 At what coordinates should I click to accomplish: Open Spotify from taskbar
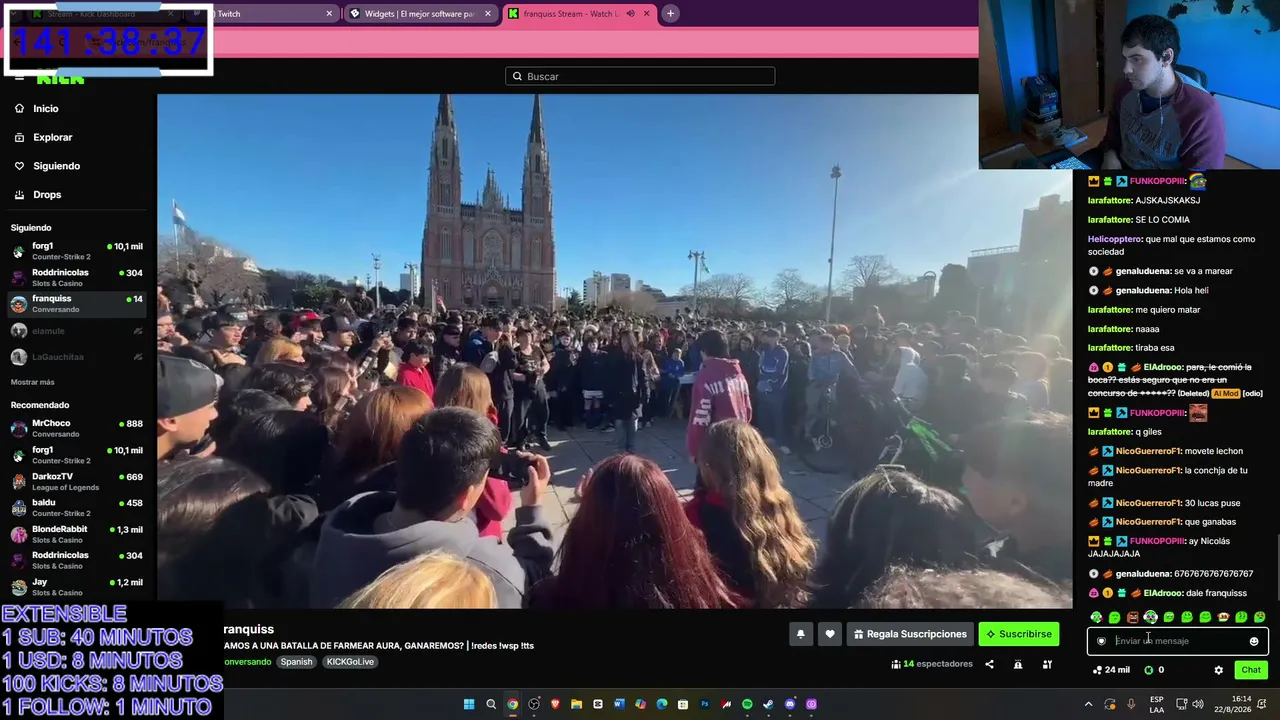pyautogui.click(x=747, y=704)
